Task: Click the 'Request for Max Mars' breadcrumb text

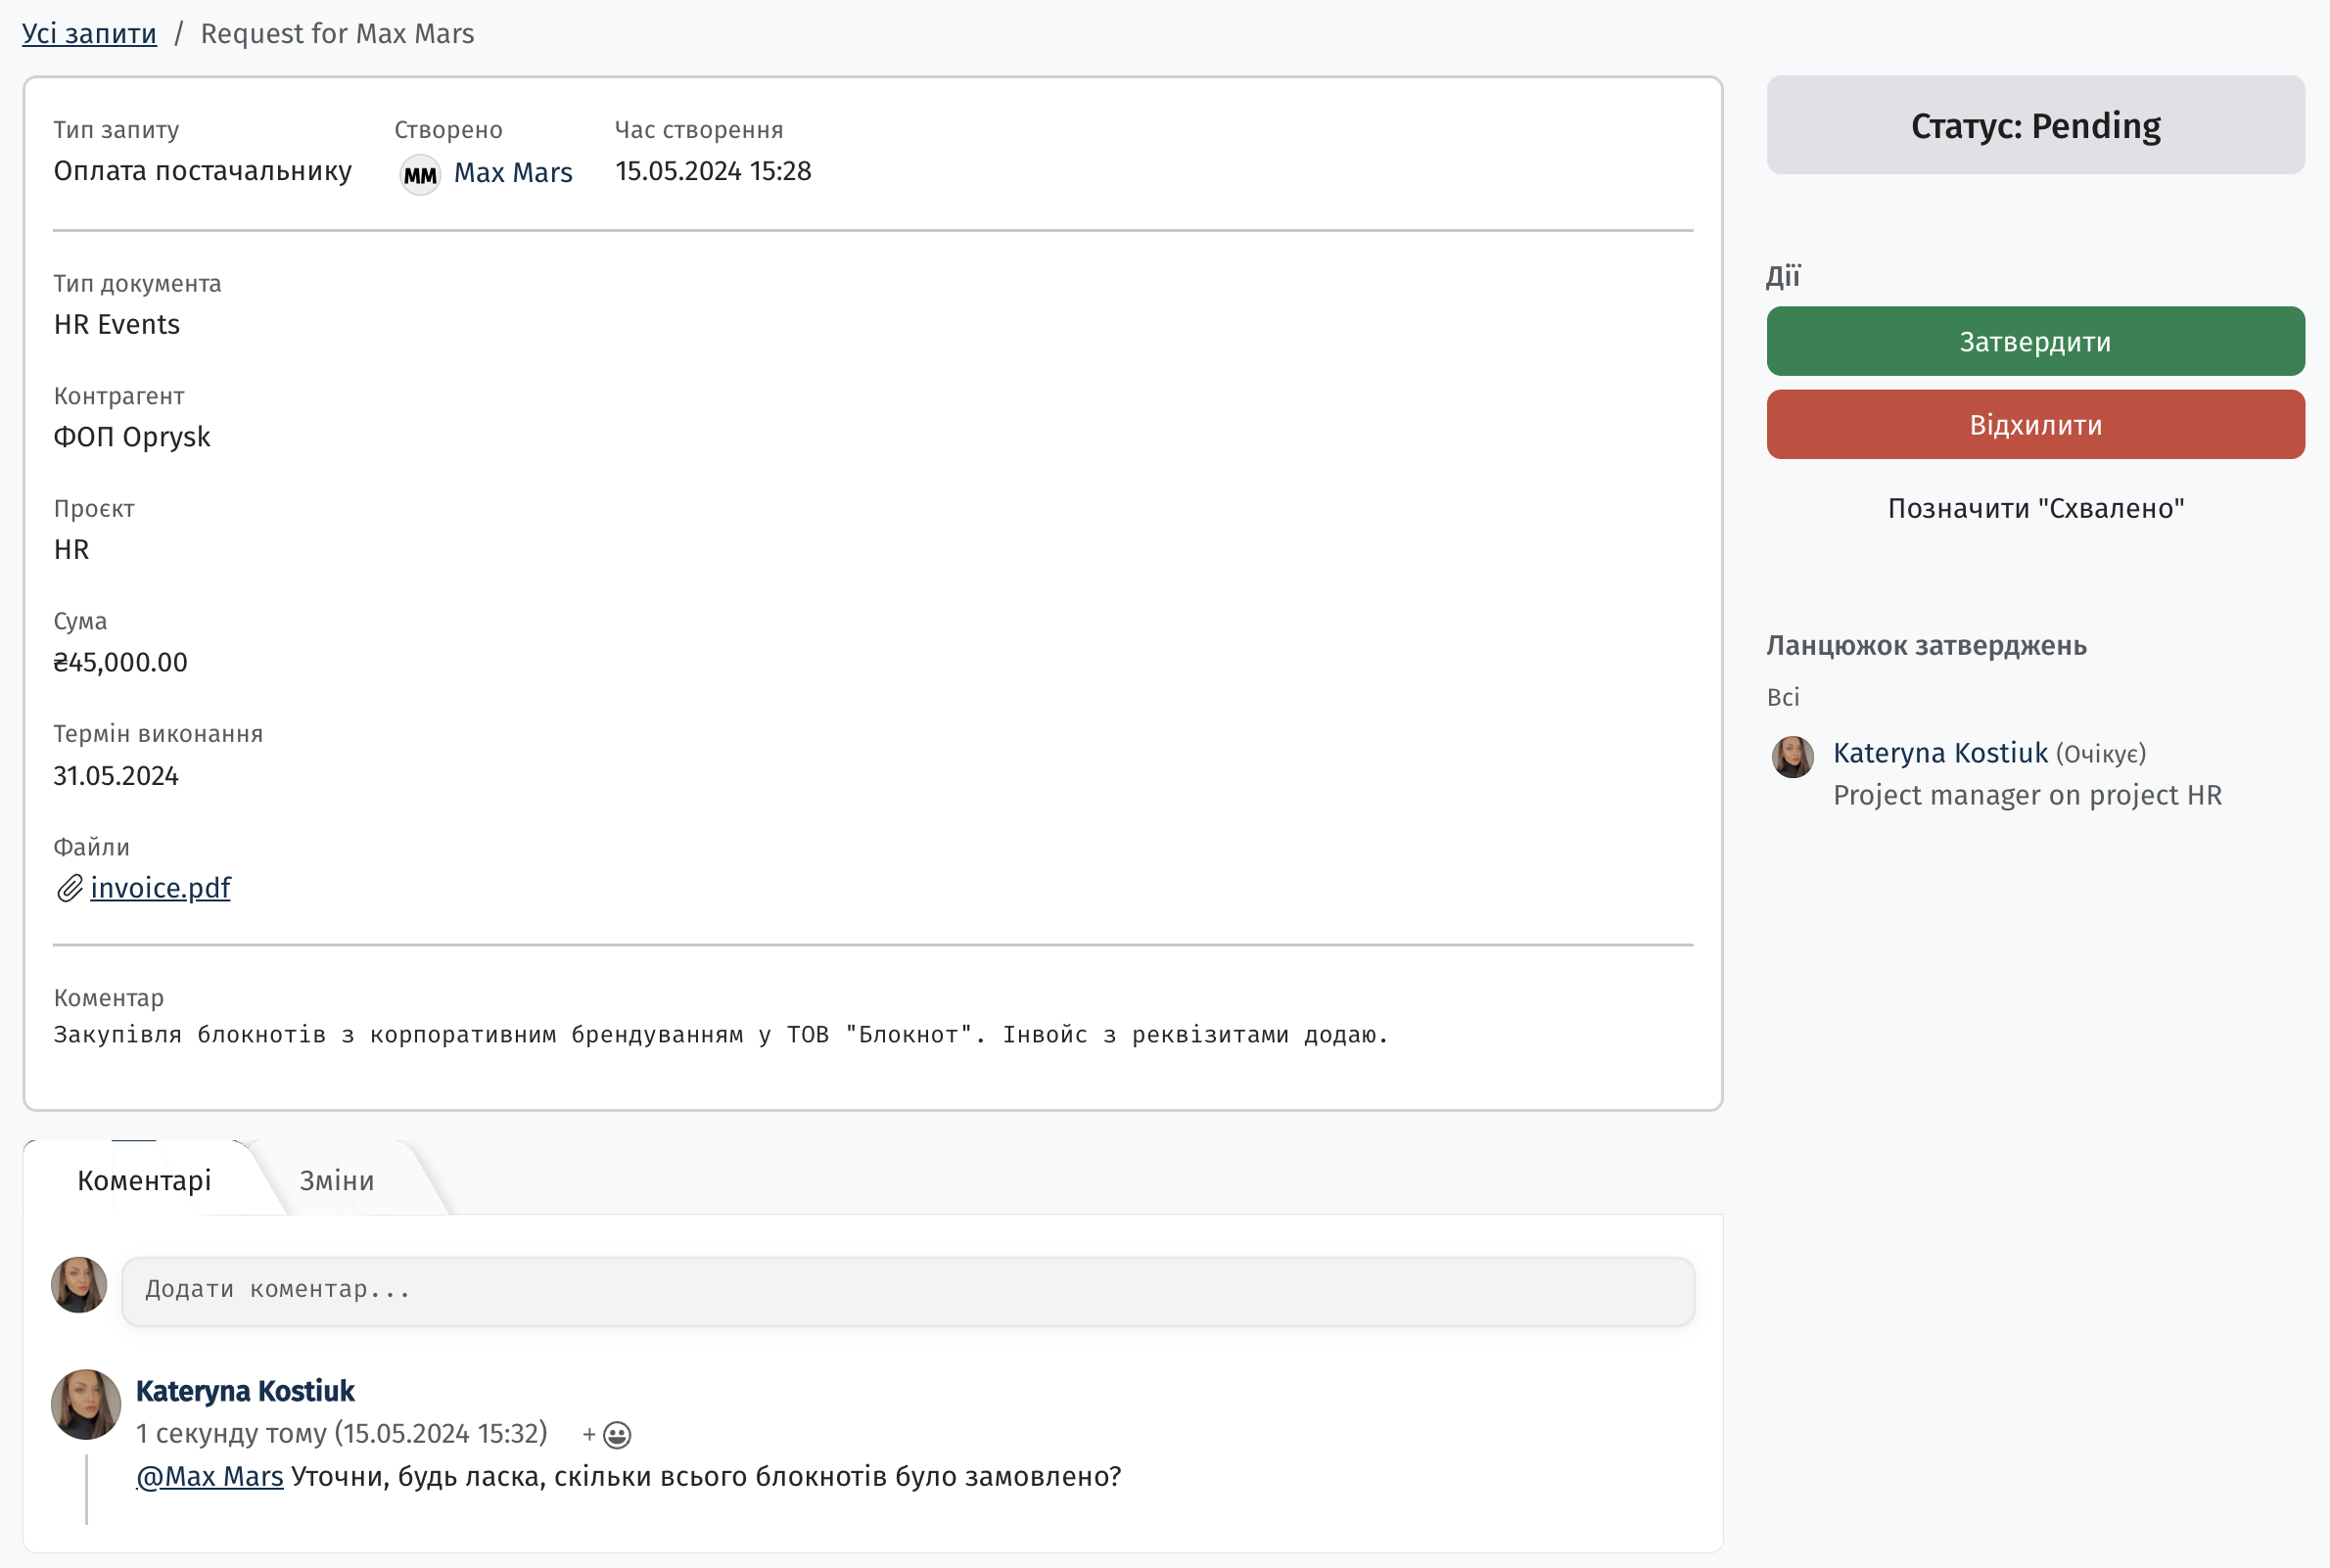Action: [337, 33]
